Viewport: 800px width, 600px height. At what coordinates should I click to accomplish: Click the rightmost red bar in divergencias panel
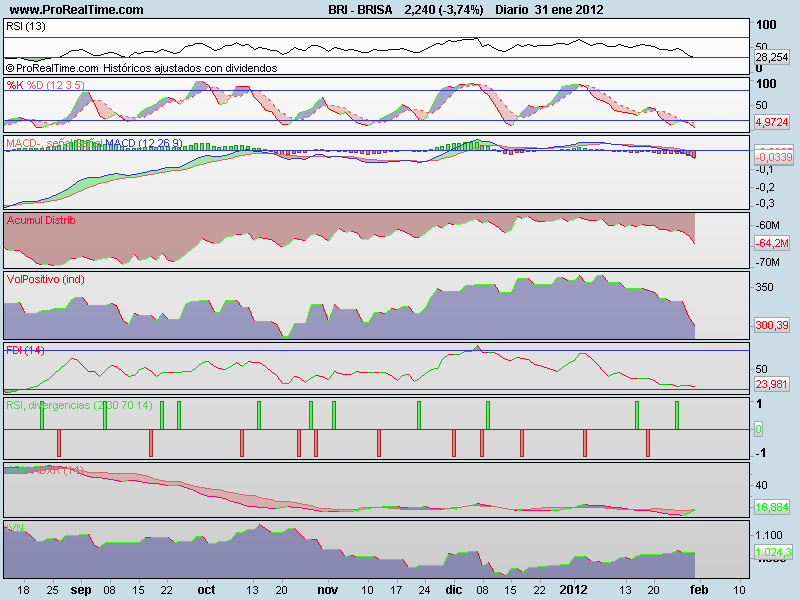tap(648, 443)
